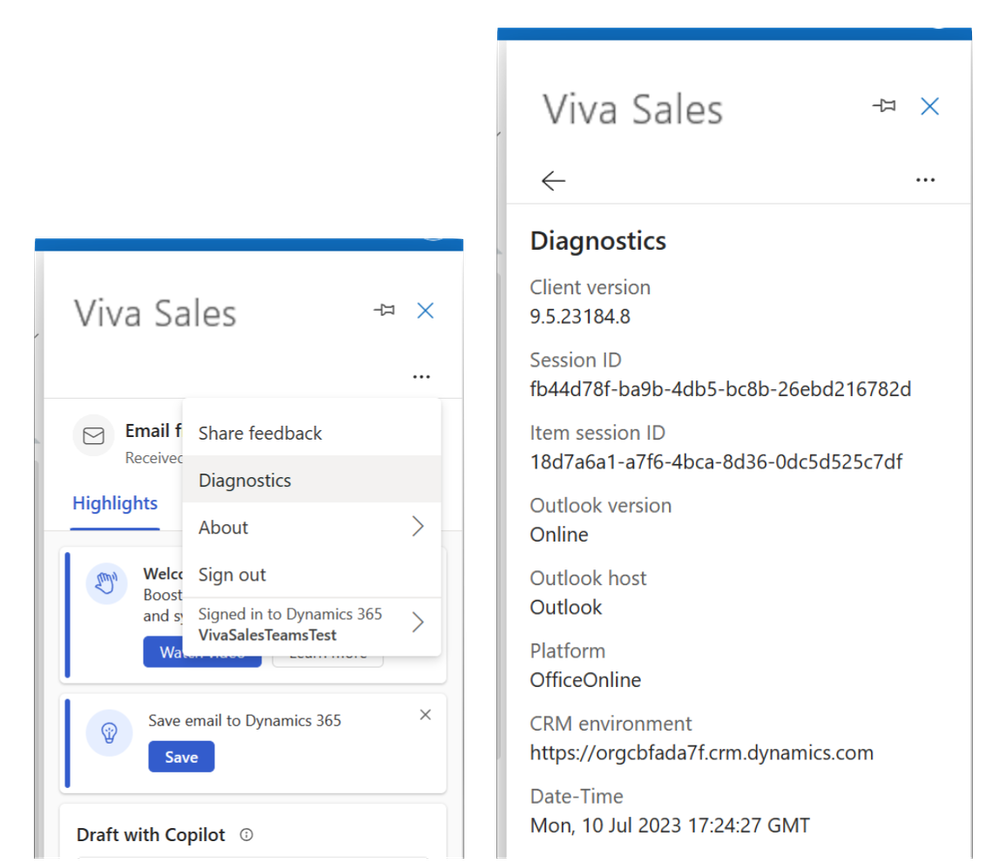999x868 pixels.
Task: Open more options in left Viva Sales pane
Action: pyautogui.click(x=421, y=377)
